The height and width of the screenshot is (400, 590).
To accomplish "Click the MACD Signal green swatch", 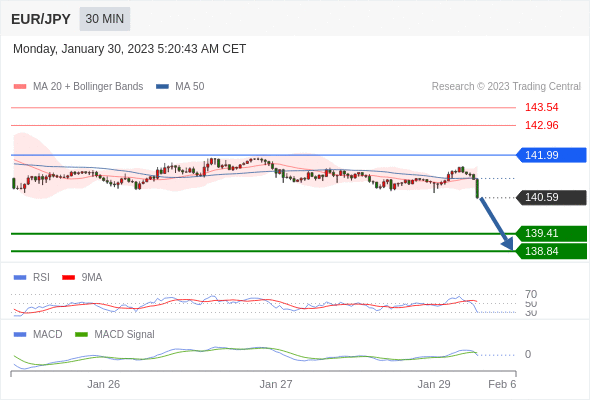I will pos(81,335).
